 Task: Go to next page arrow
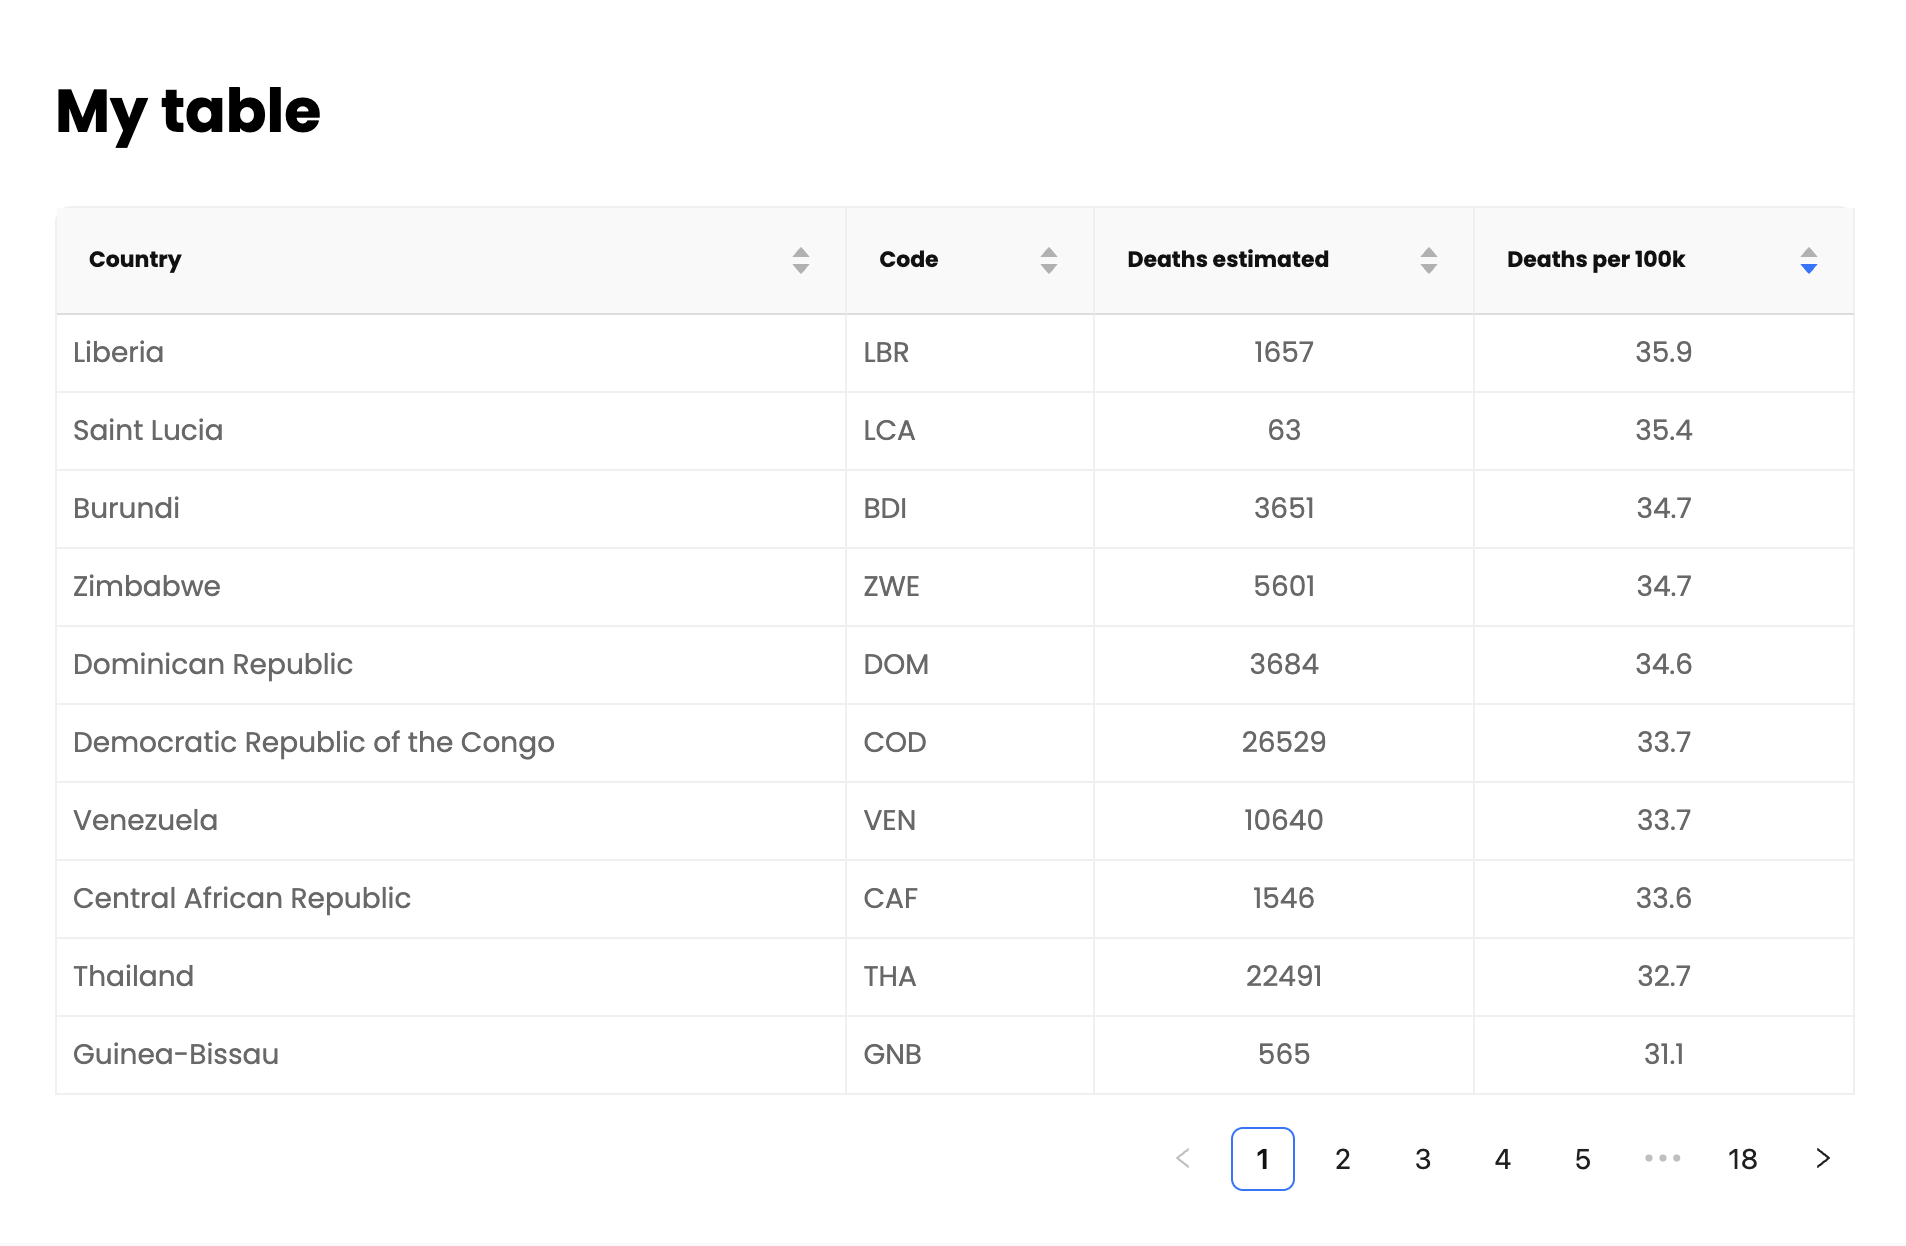point(1822,1158)
